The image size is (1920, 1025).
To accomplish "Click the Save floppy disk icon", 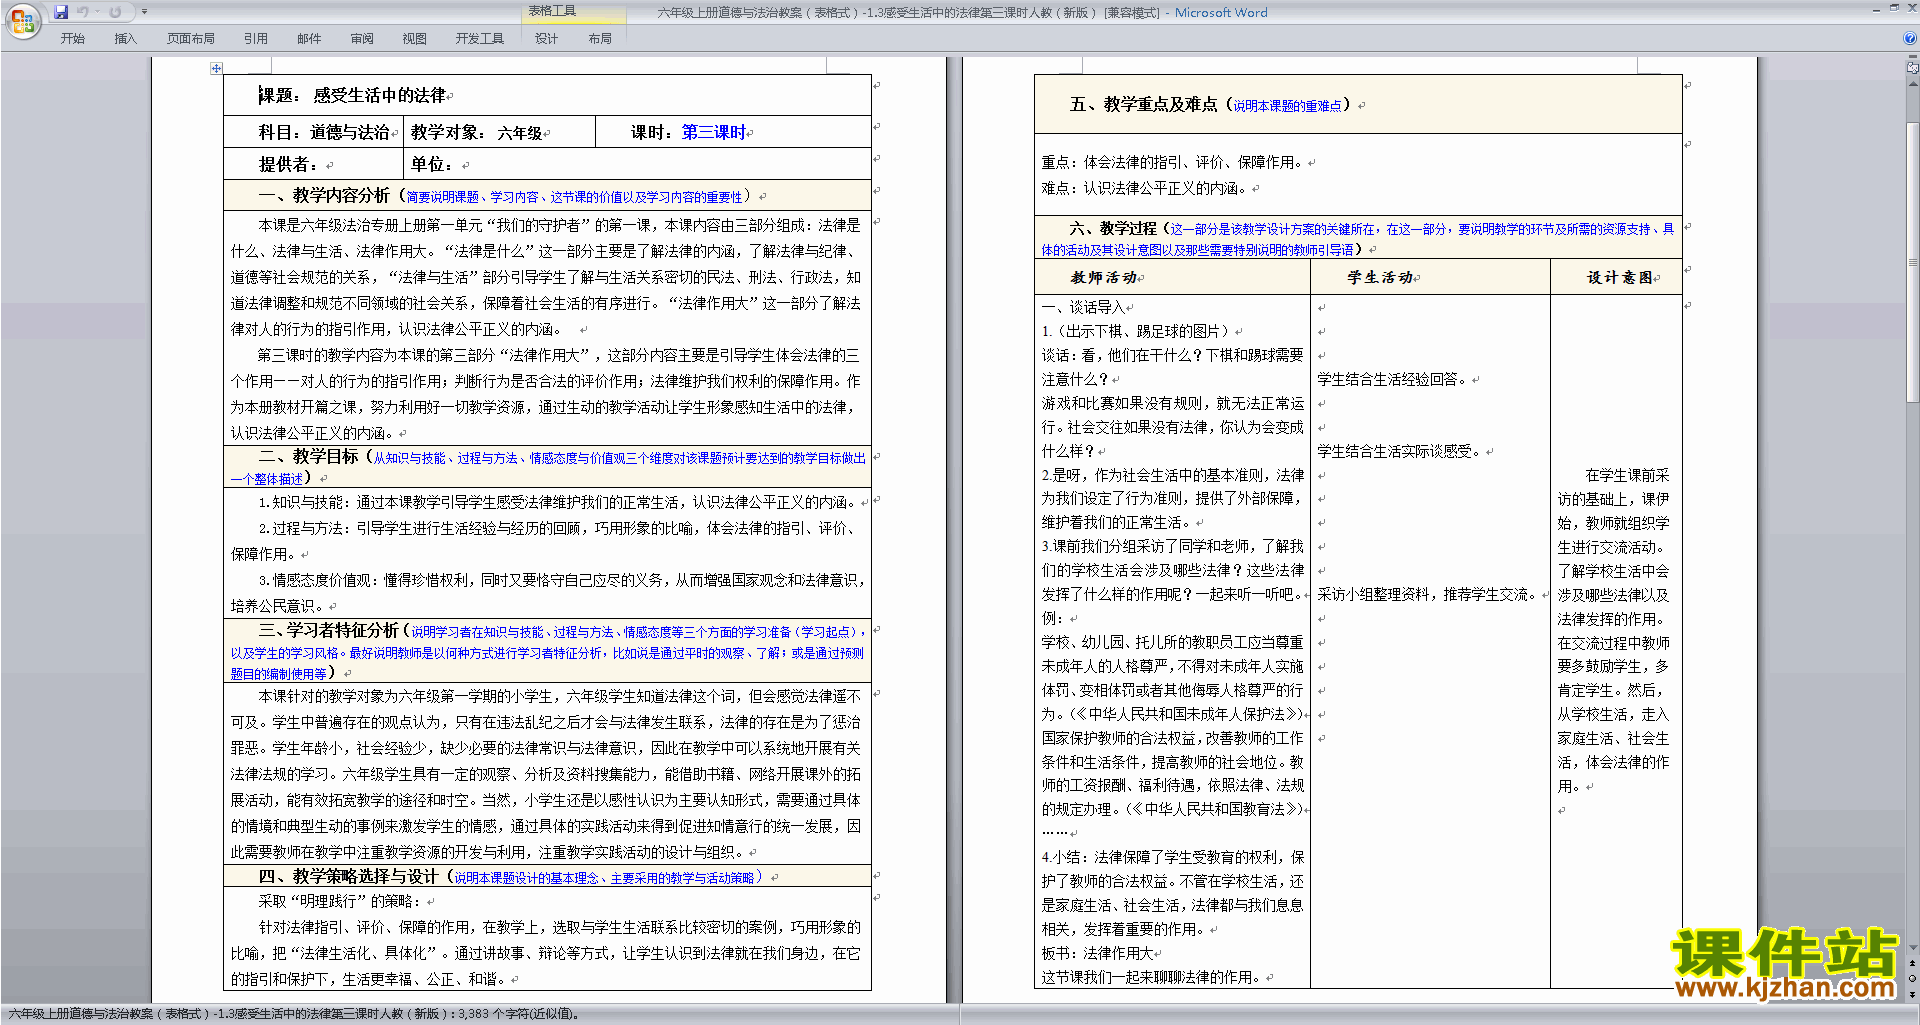I will pos(61,12).
